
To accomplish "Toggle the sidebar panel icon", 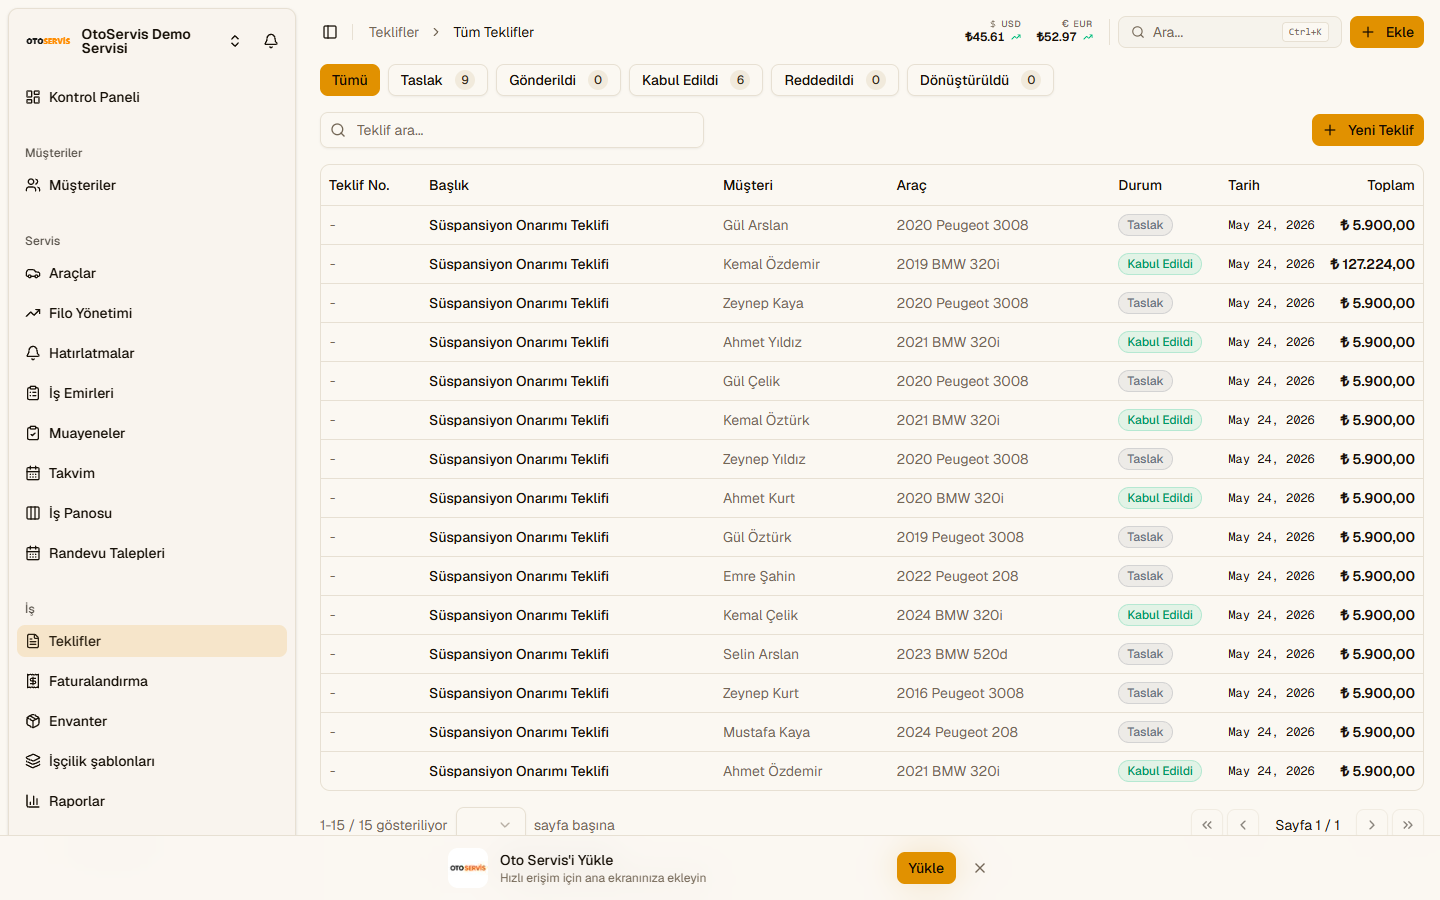I will [330, 32].
